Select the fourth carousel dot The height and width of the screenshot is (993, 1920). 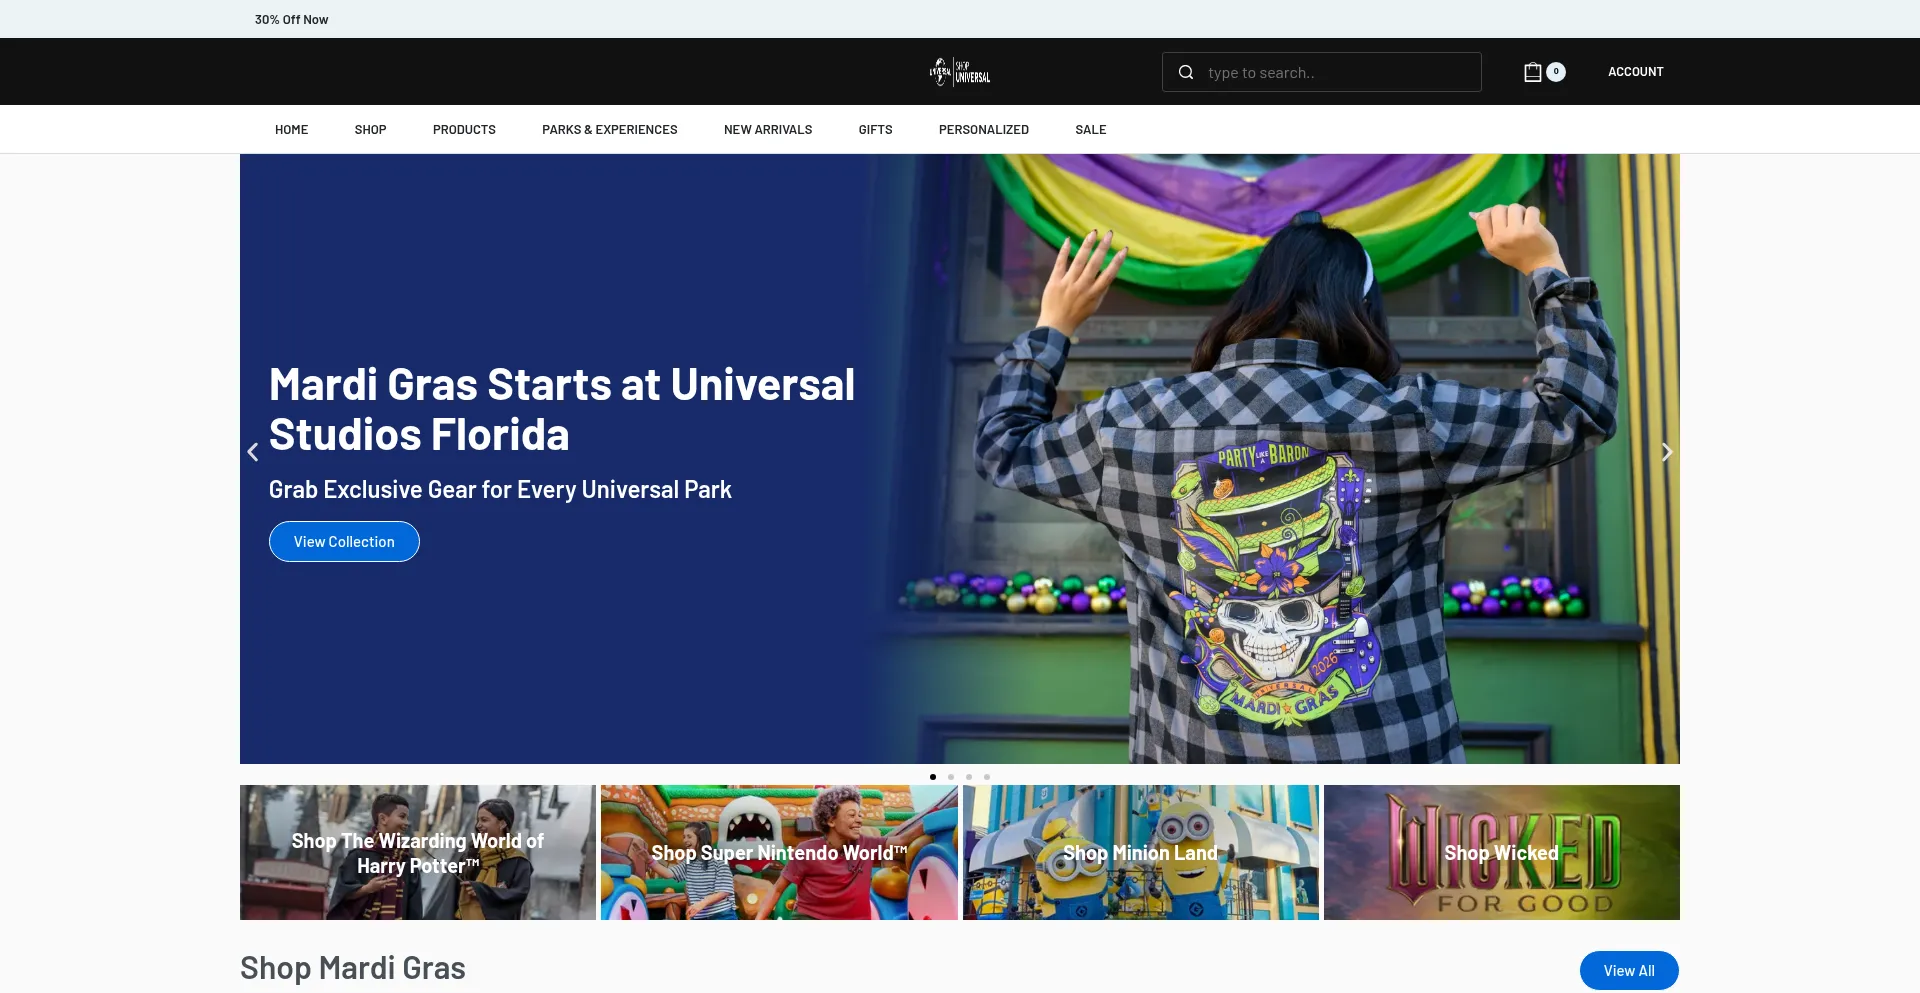click(987, 777)
